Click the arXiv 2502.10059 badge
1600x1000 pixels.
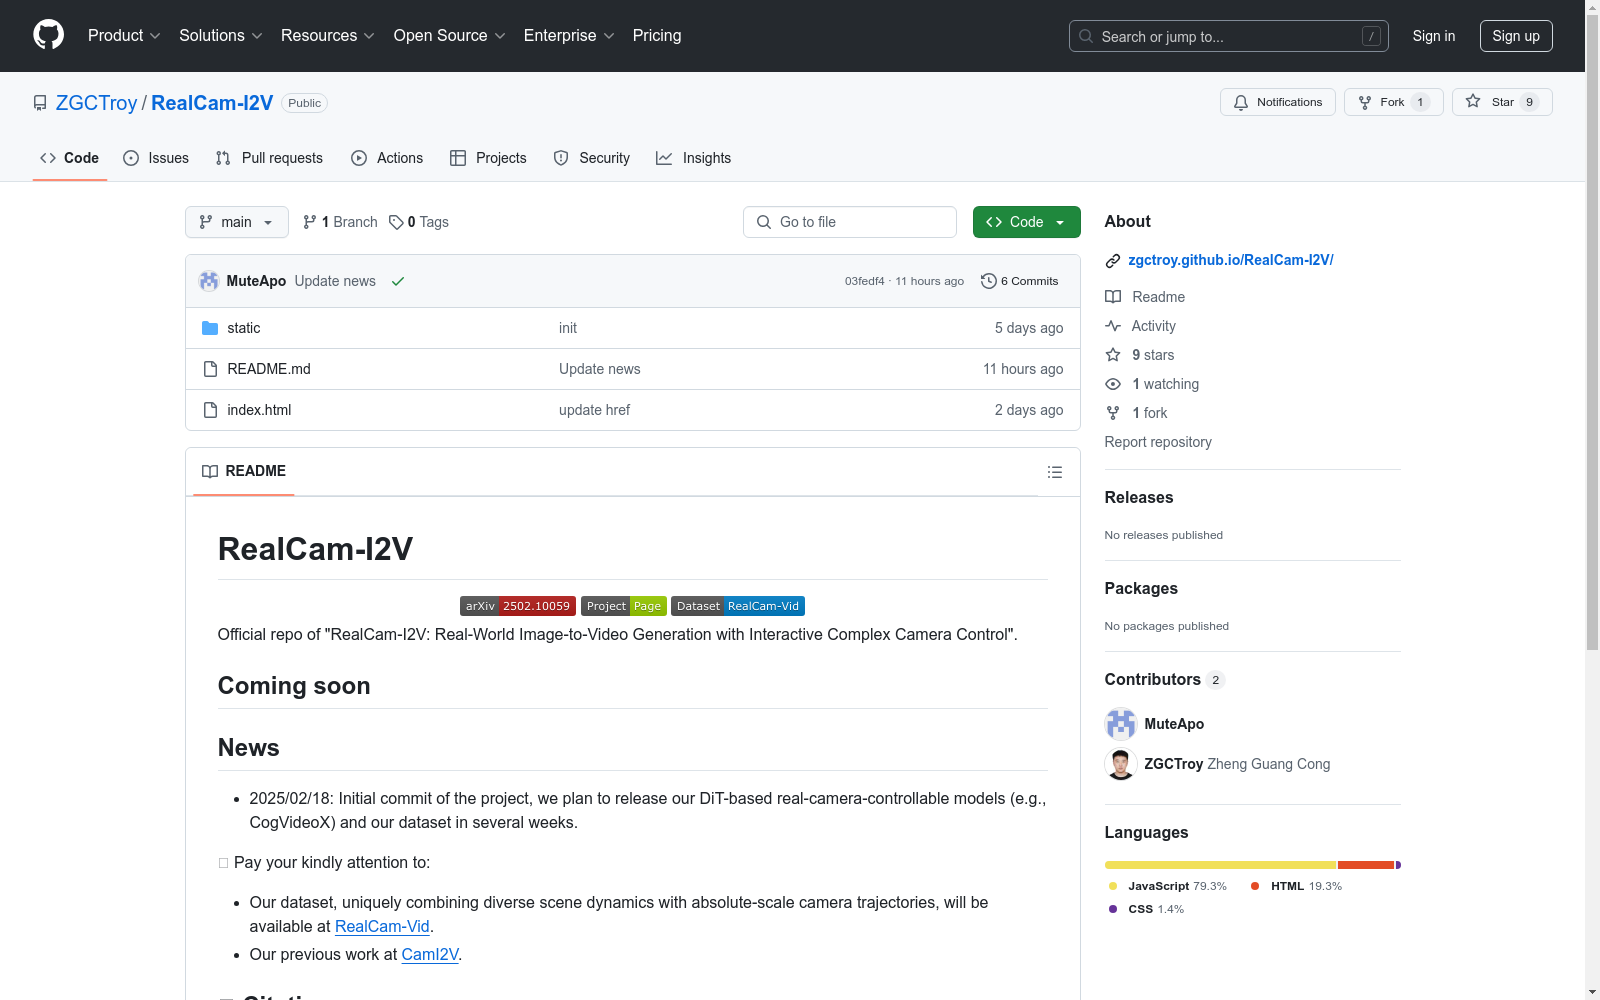pyautogui.click(x=518, y=606)
